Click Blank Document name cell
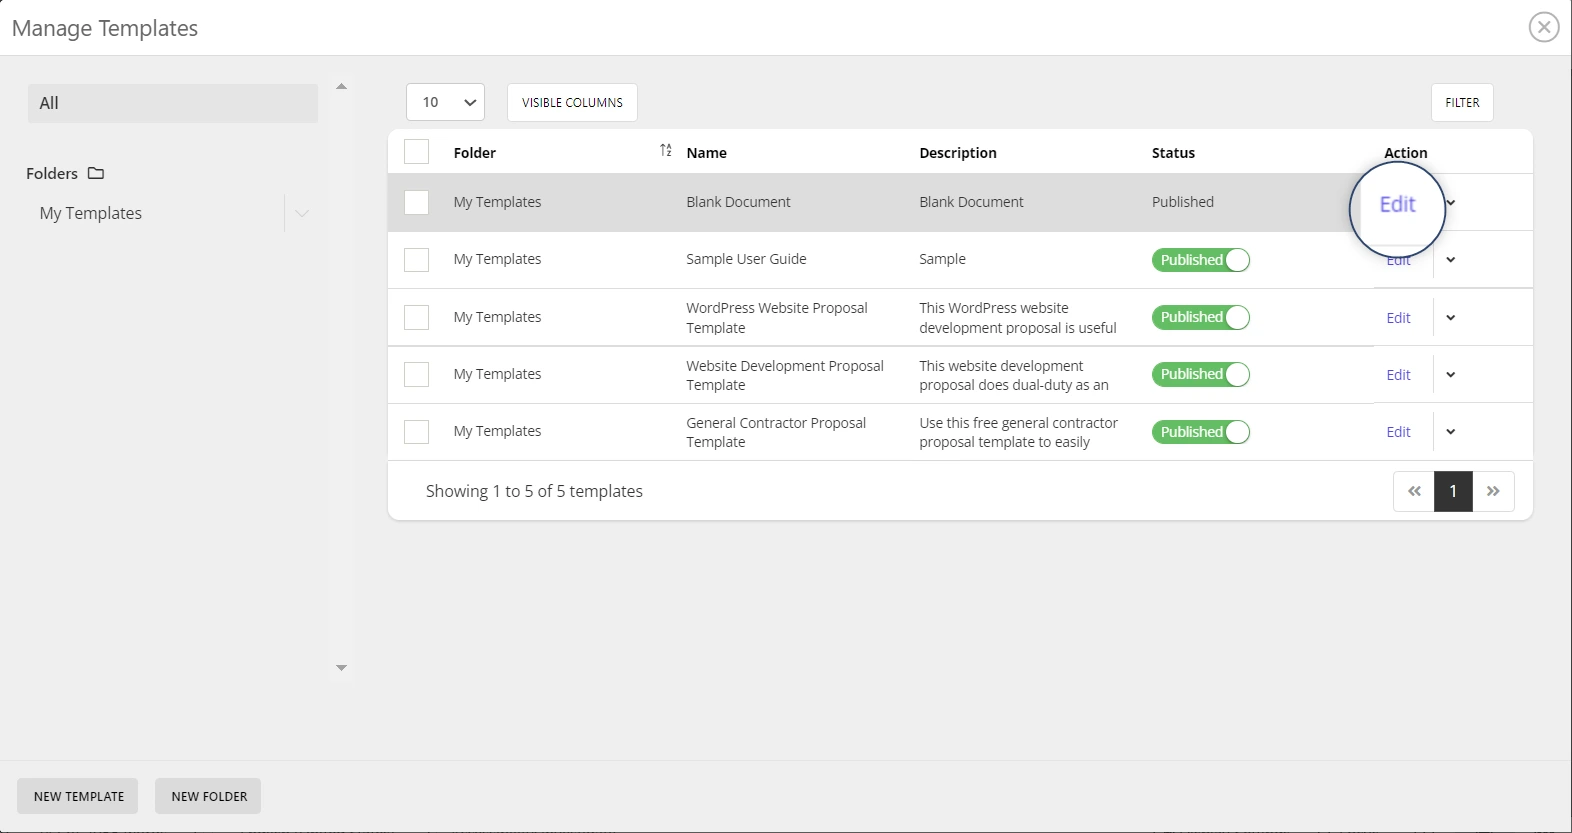This screenshot has height=833, width=1572. point(738,202)
